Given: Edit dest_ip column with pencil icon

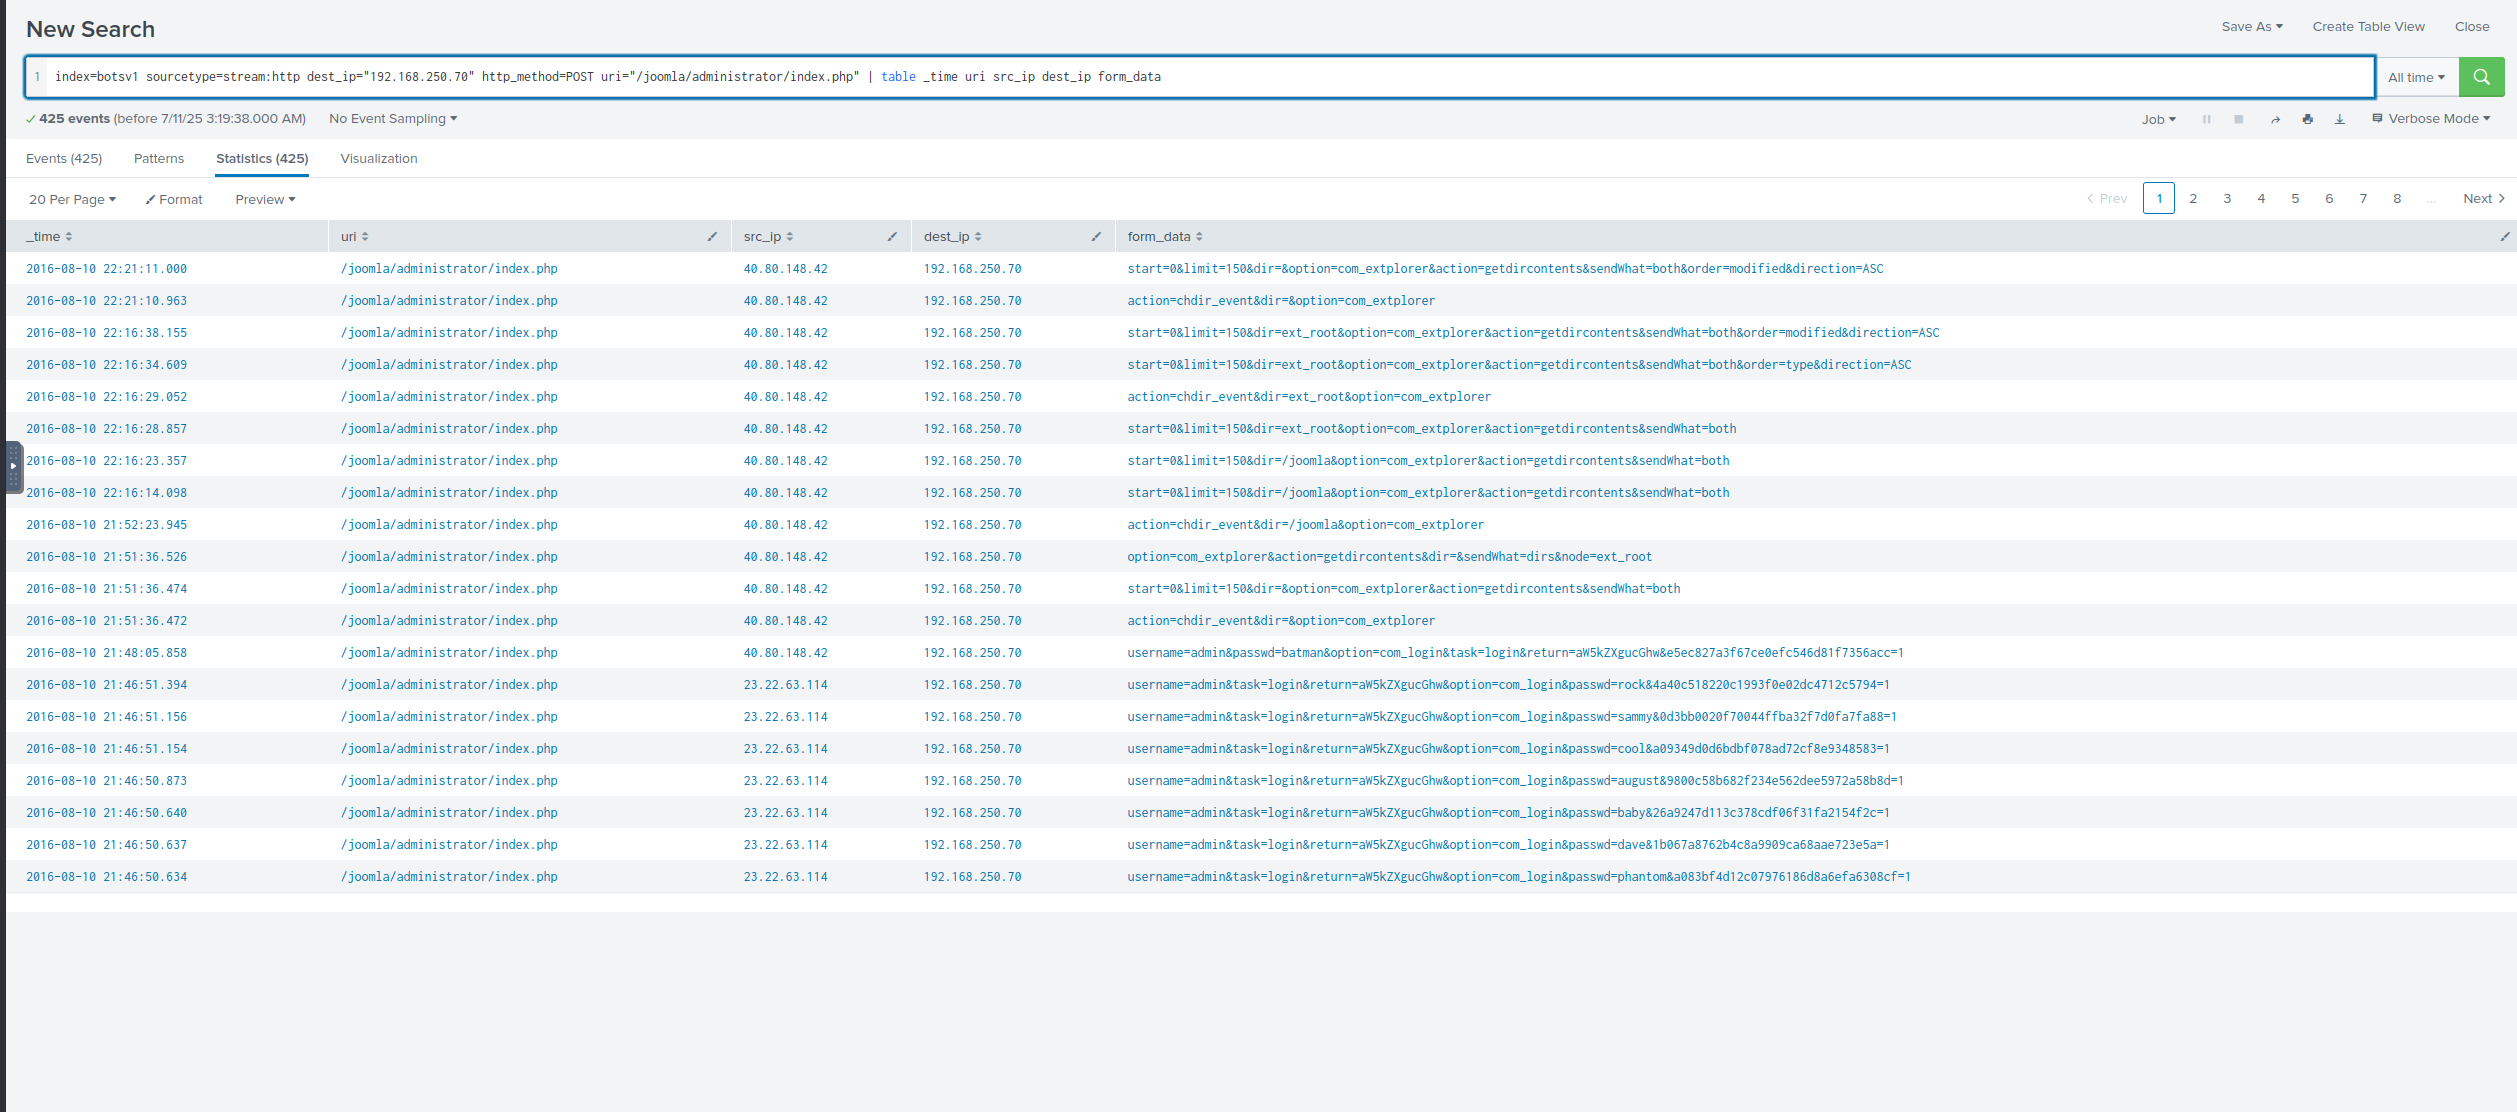Looking at the screenshot, I should point(1096,237).
